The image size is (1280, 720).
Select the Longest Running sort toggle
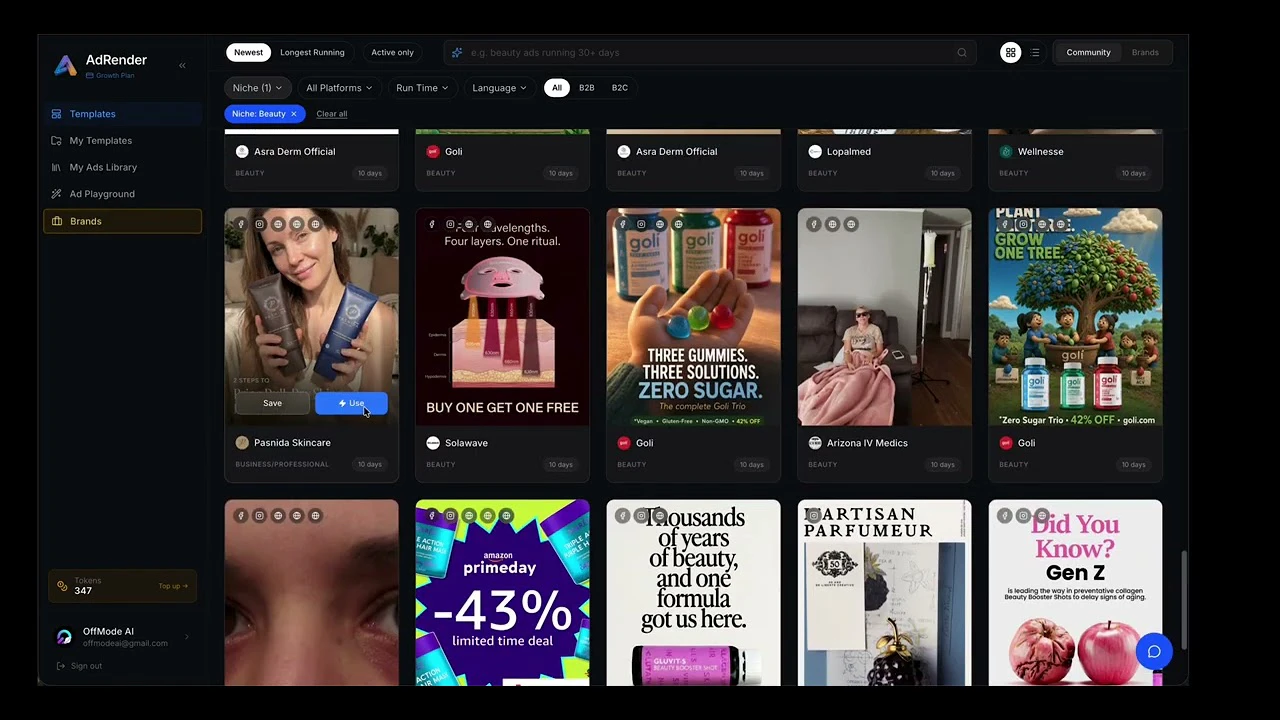click(x=312, y=52)
